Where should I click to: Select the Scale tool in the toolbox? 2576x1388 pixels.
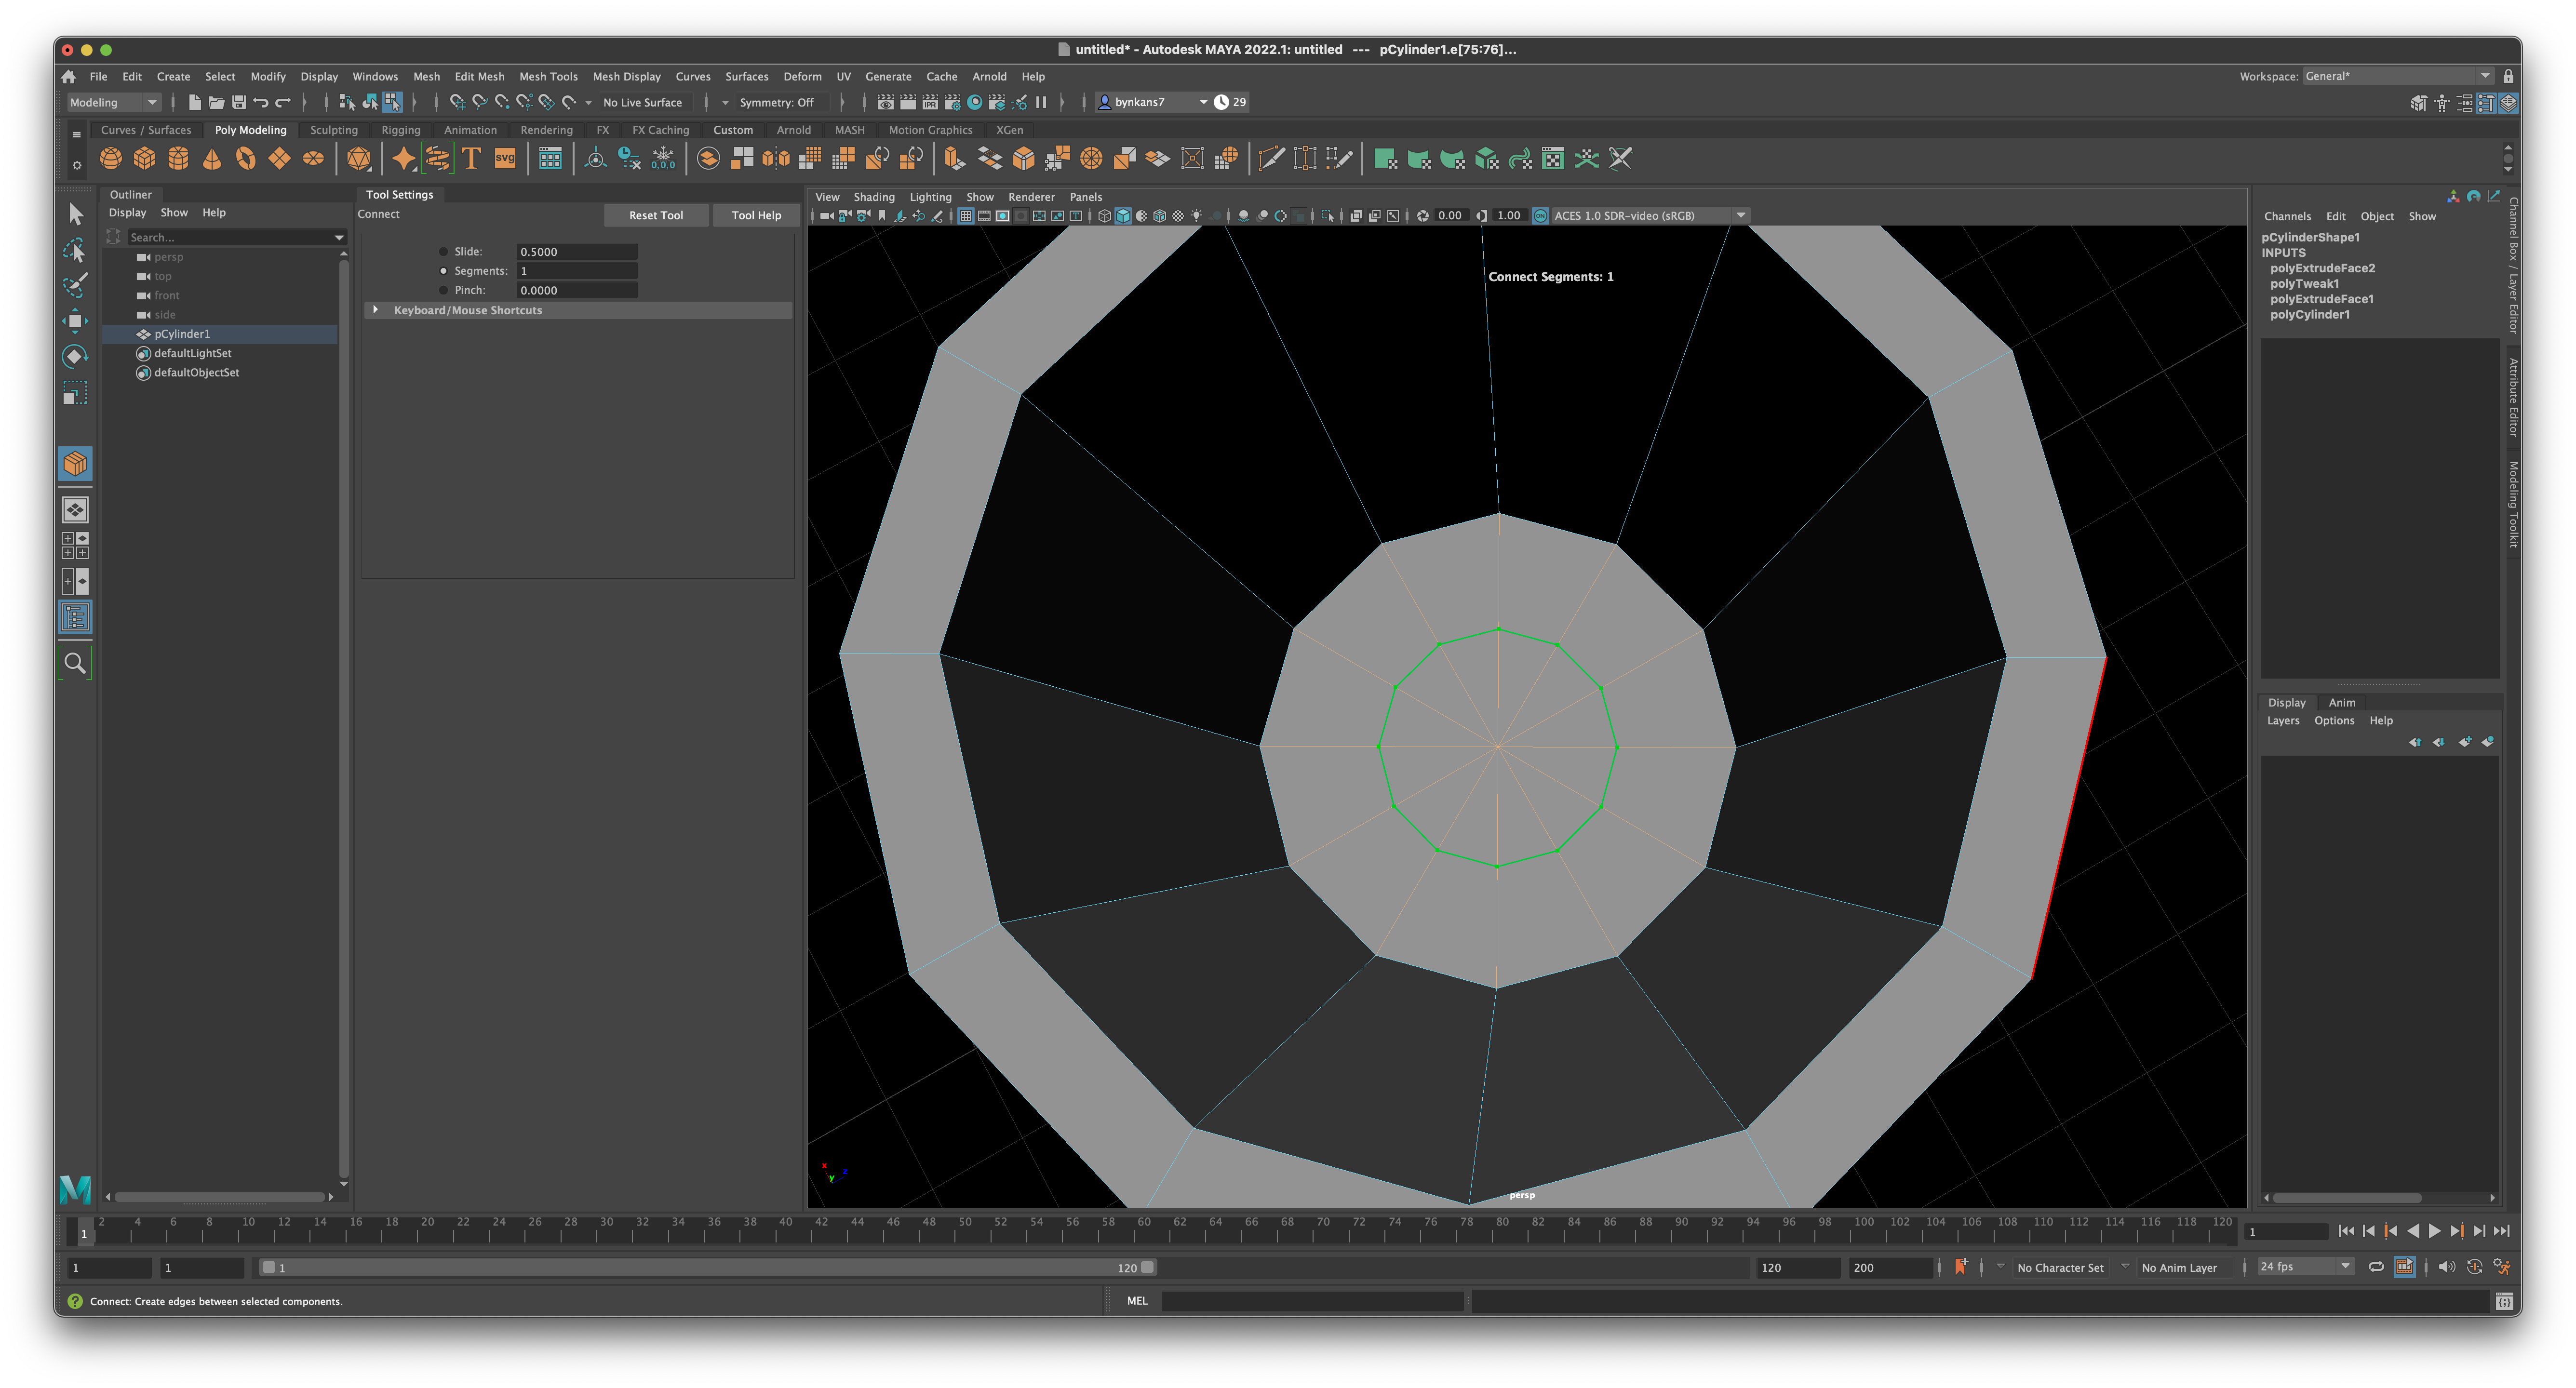[x=75, y=392]
